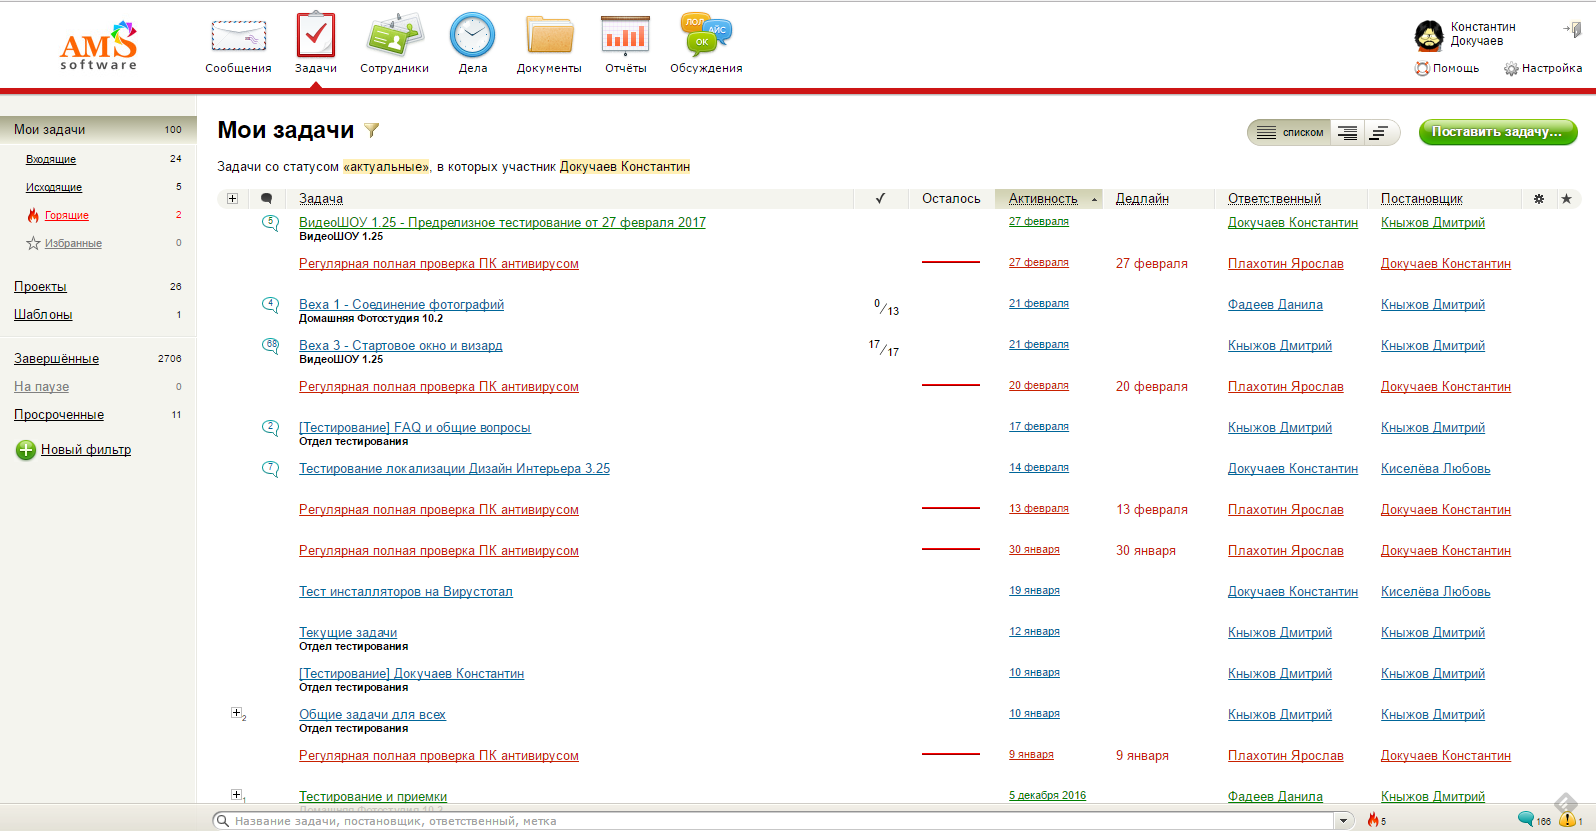Viewport: 1596px width, 831px height.
Task: Open Горящие filter in sidebar
Action: (x=66, y=215)
